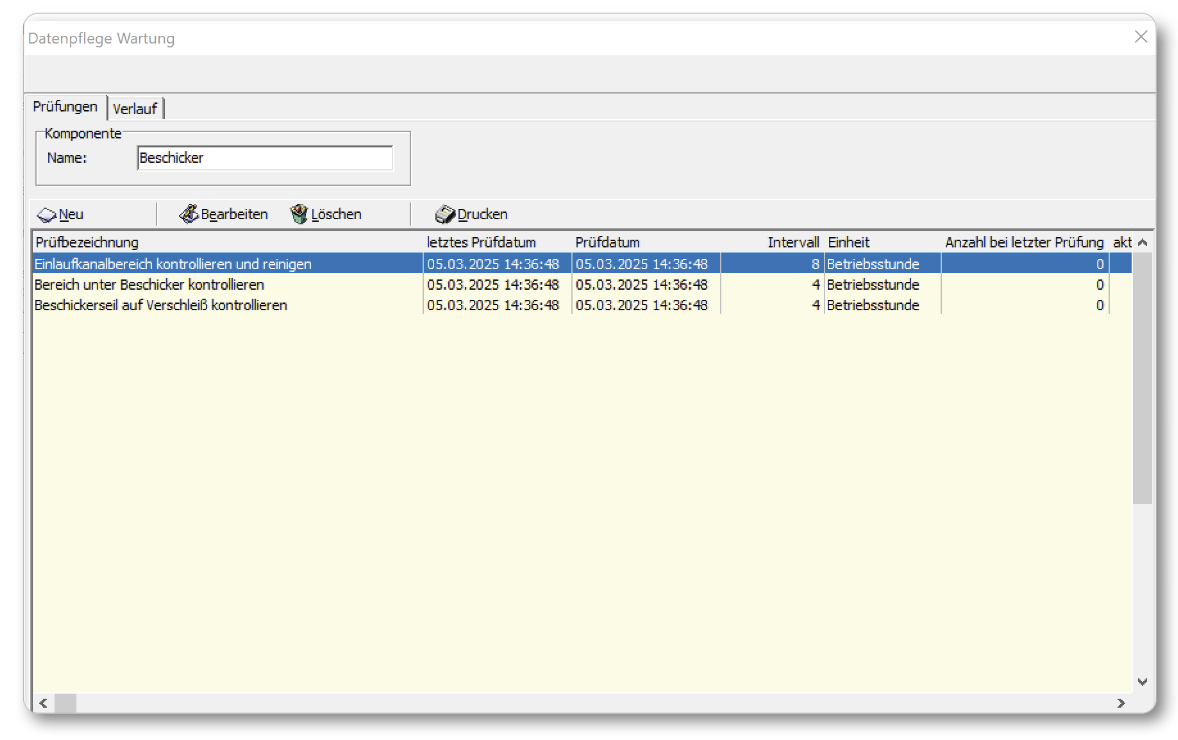Click the Neu eraser icon

pos(47,215)
